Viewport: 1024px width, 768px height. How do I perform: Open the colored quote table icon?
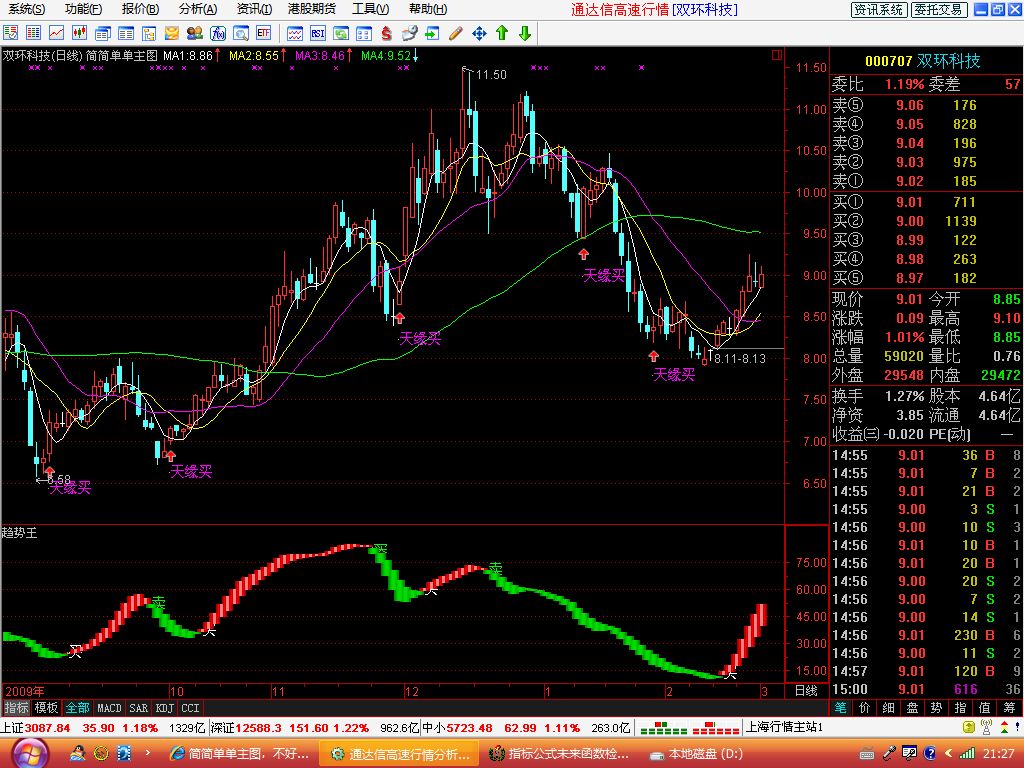(x=33, y=33)
